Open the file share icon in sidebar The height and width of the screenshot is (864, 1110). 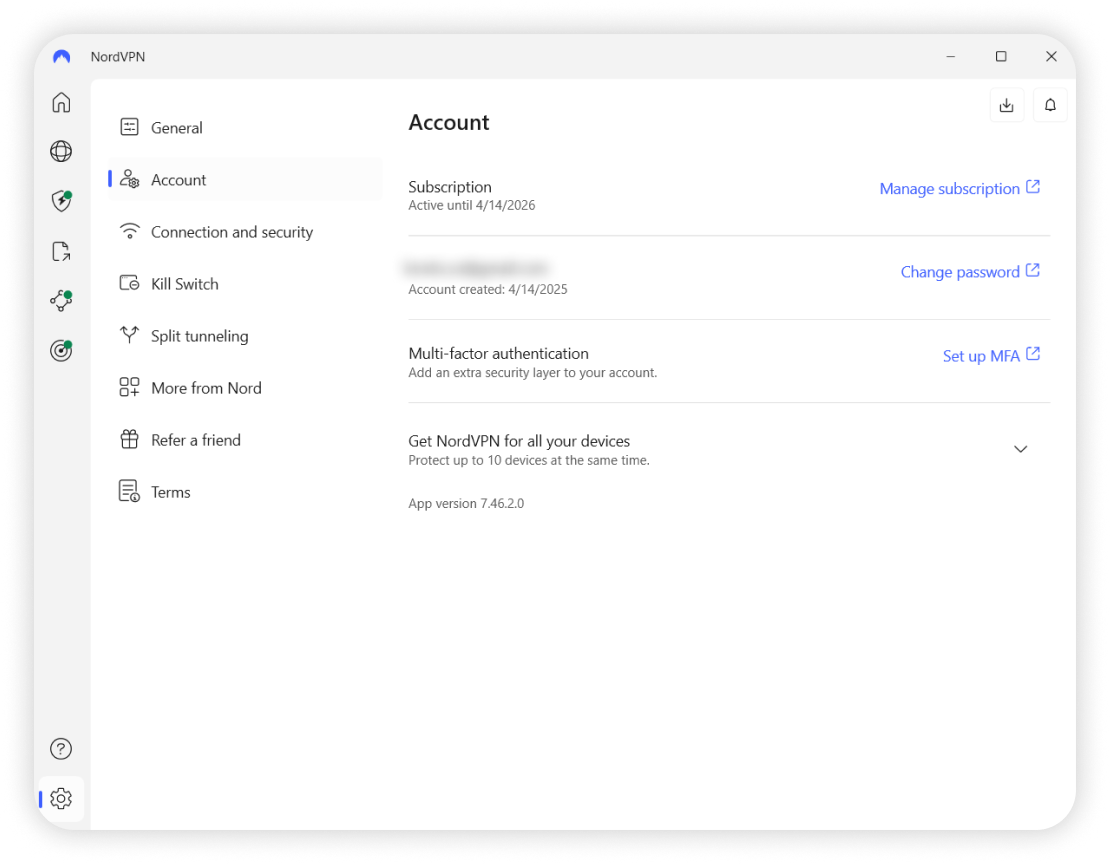click(61, 251)
